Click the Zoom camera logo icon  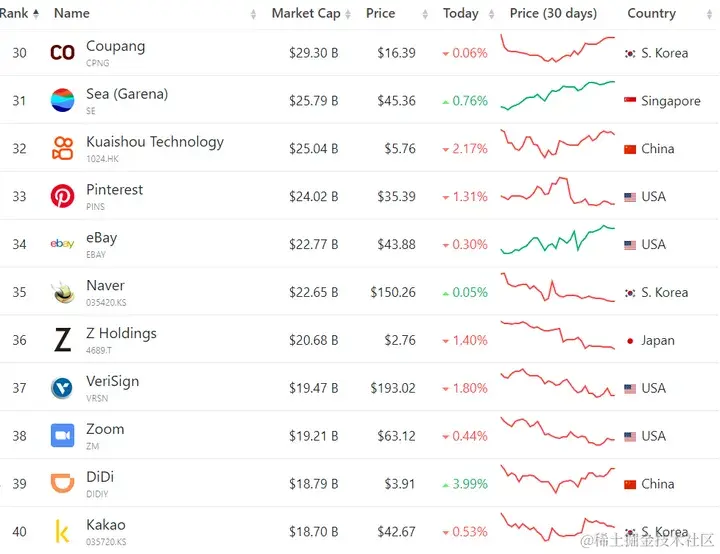point(62,436)
